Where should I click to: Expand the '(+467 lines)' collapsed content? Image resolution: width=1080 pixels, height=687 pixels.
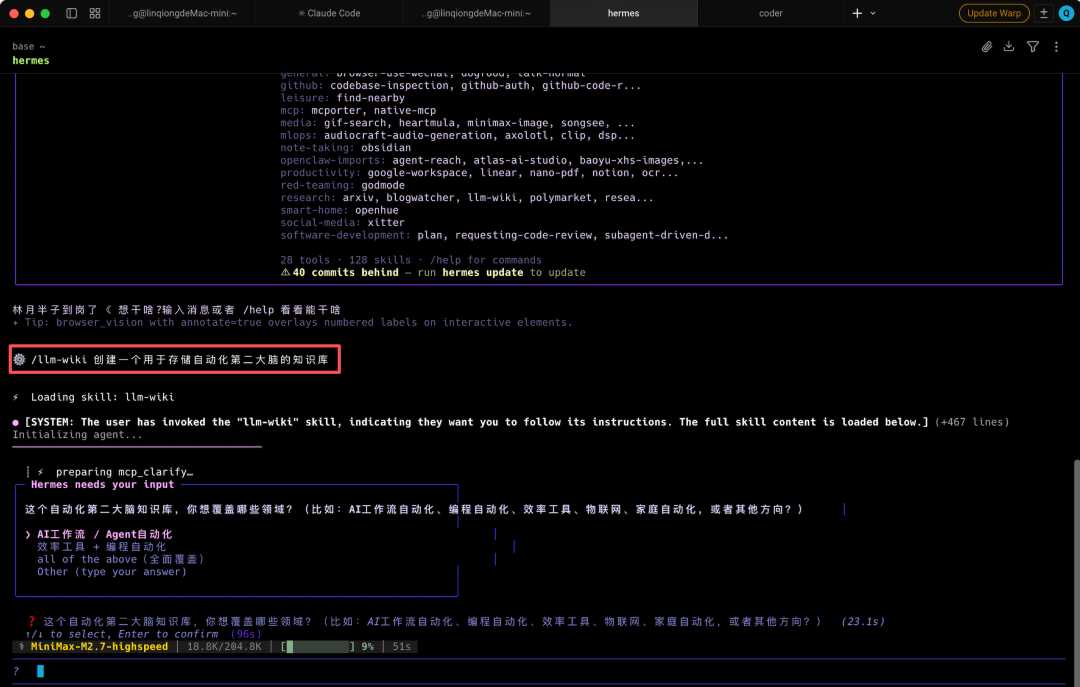[x=972, y=422]
